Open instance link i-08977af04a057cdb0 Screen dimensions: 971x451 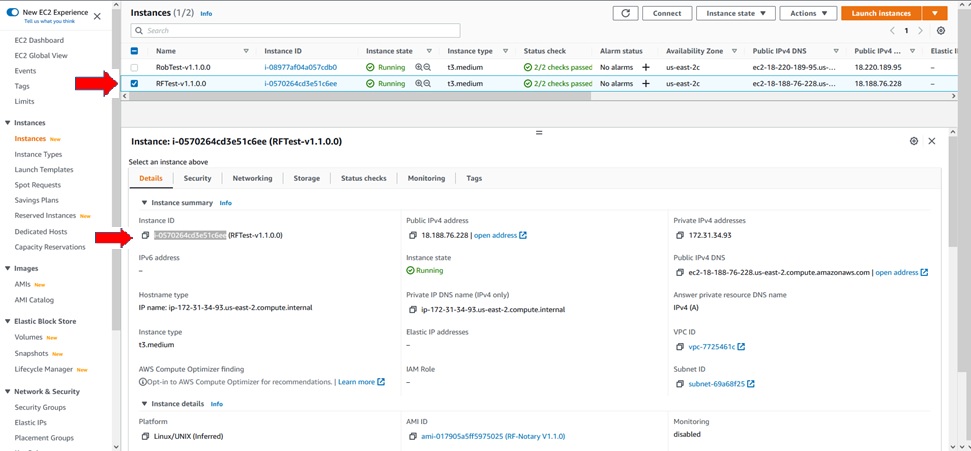click(x=300, y=67)
